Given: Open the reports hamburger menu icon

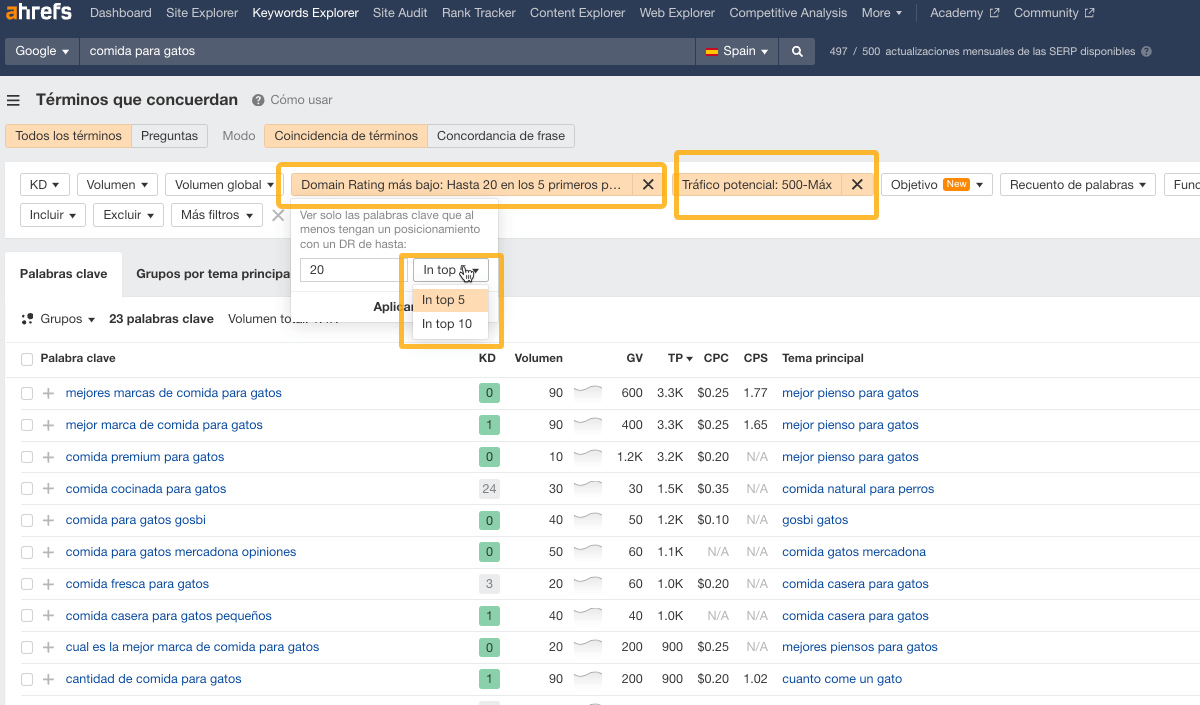Looking at the screenshot, I should 14,100.
